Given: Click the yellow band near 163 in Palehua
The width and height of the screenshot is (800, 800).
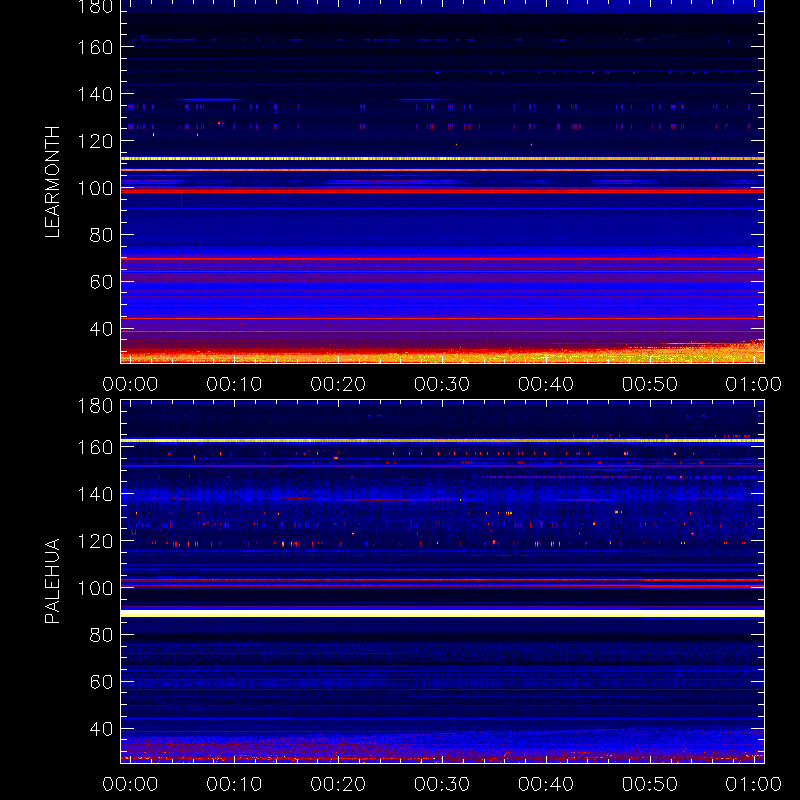Looking at the screenshot, I should pyautogui.click(x=442, y=440).
